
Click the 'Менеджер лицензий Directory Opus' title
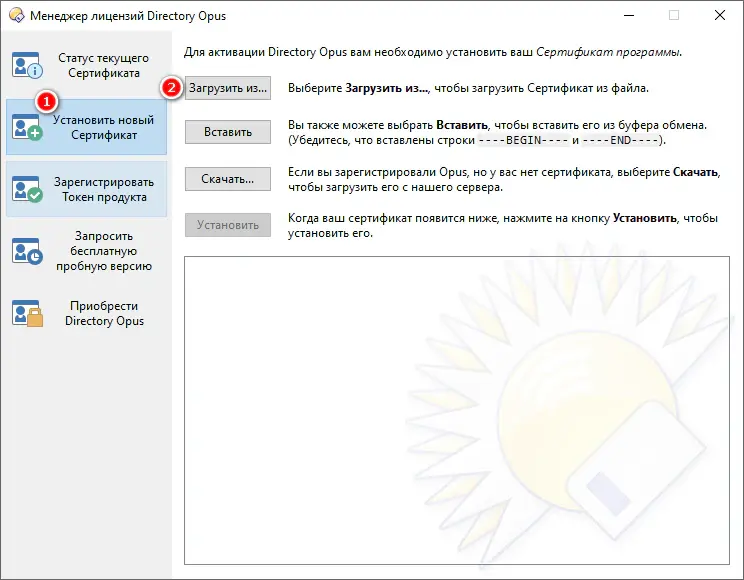click(x=128, y=16)
